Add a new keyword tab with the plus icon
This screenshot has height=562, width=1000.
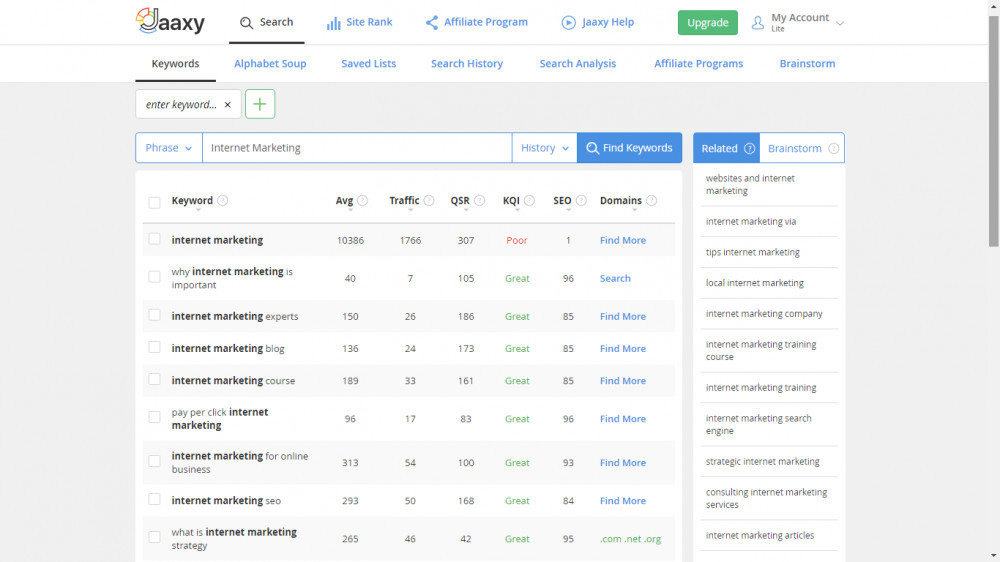point(260,104)
